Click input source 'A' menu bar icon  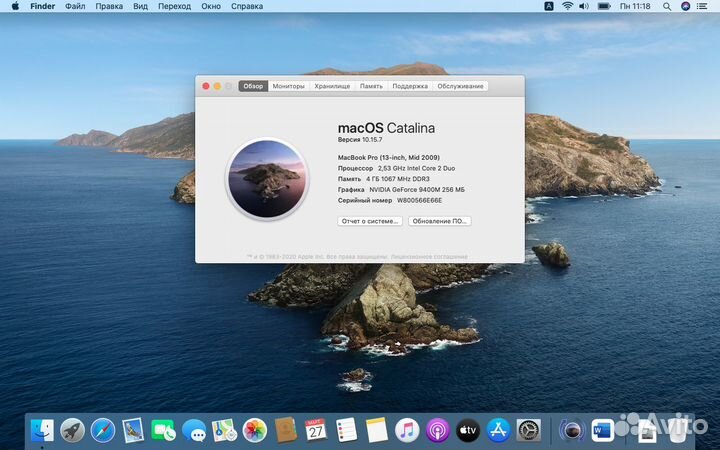click(x=549, y=6)
